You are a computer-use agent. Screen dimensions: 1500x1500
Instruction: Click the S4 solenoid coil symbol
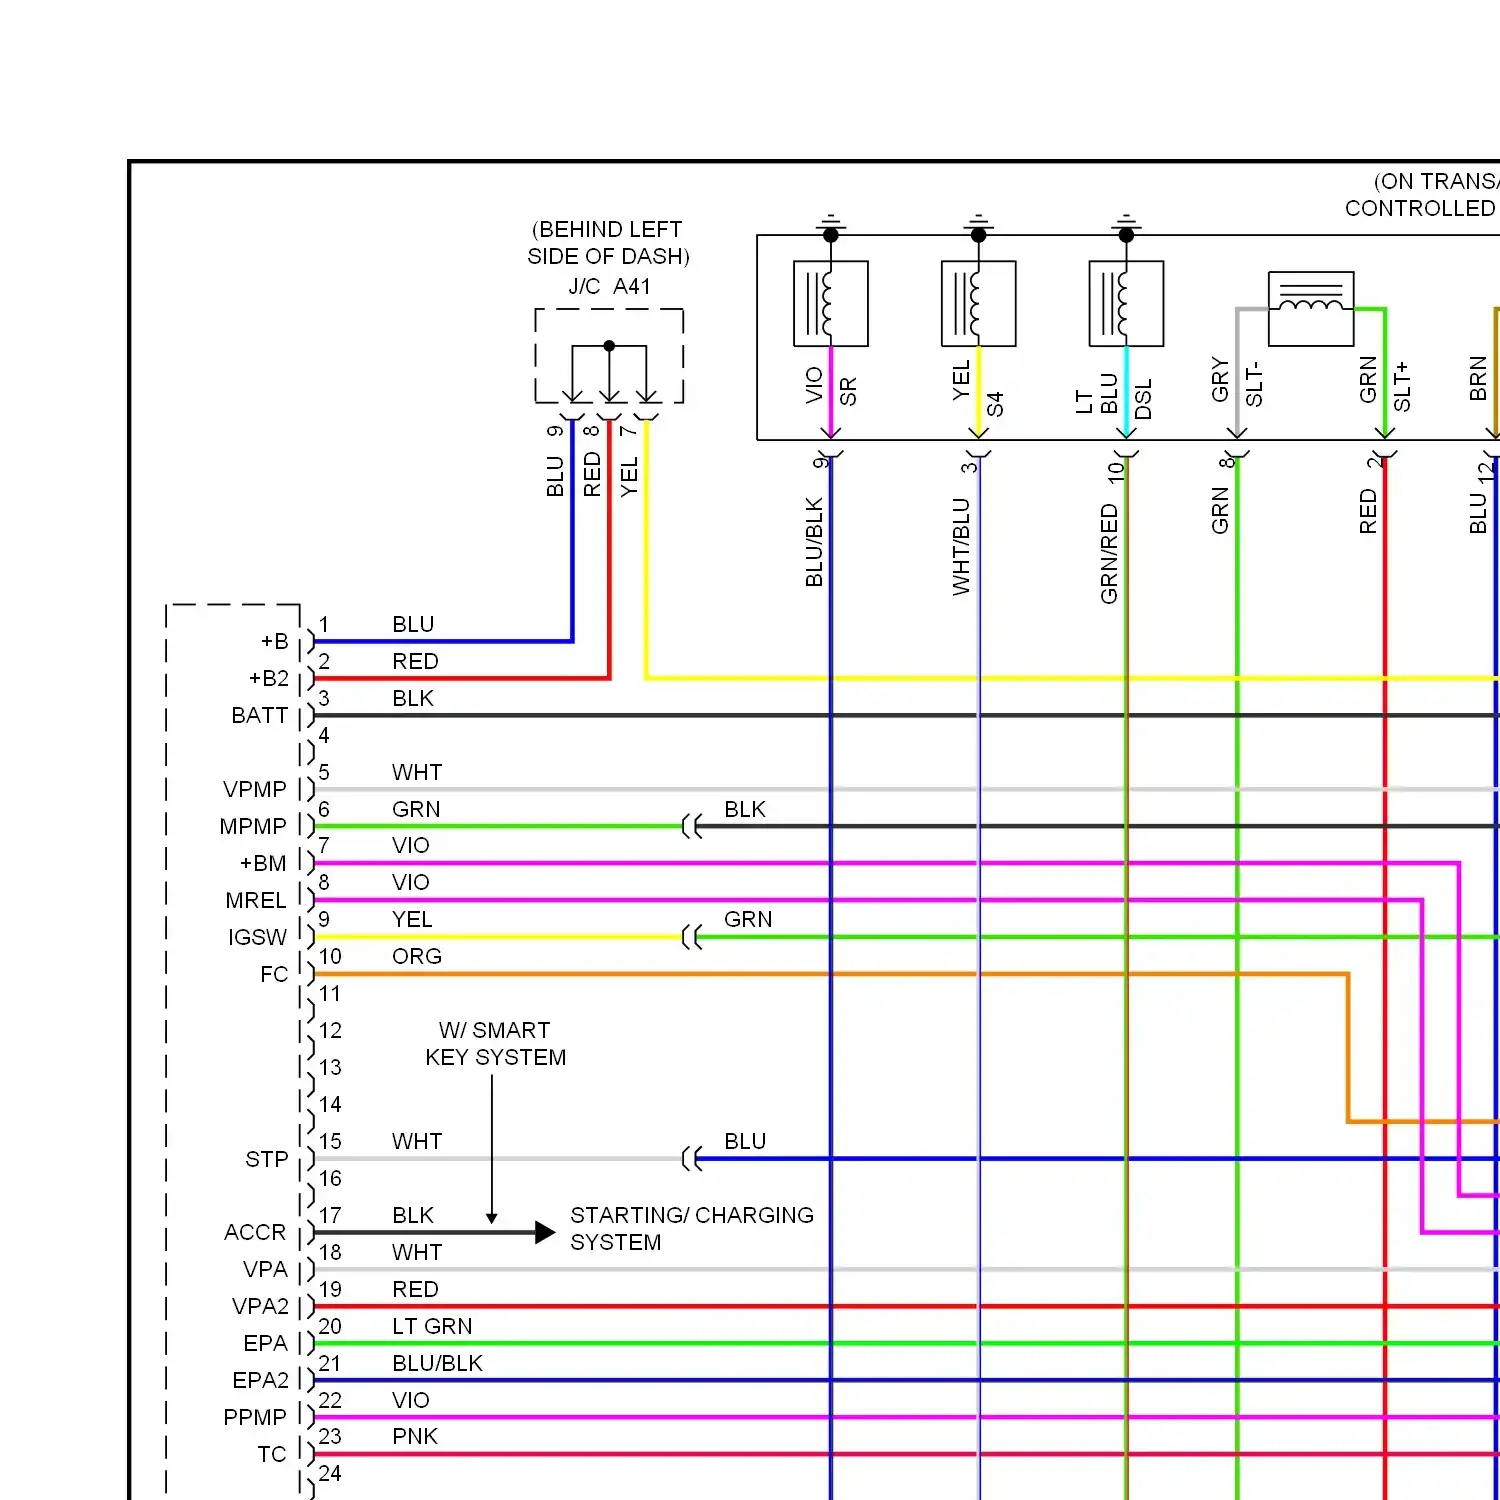coord(978,303)
